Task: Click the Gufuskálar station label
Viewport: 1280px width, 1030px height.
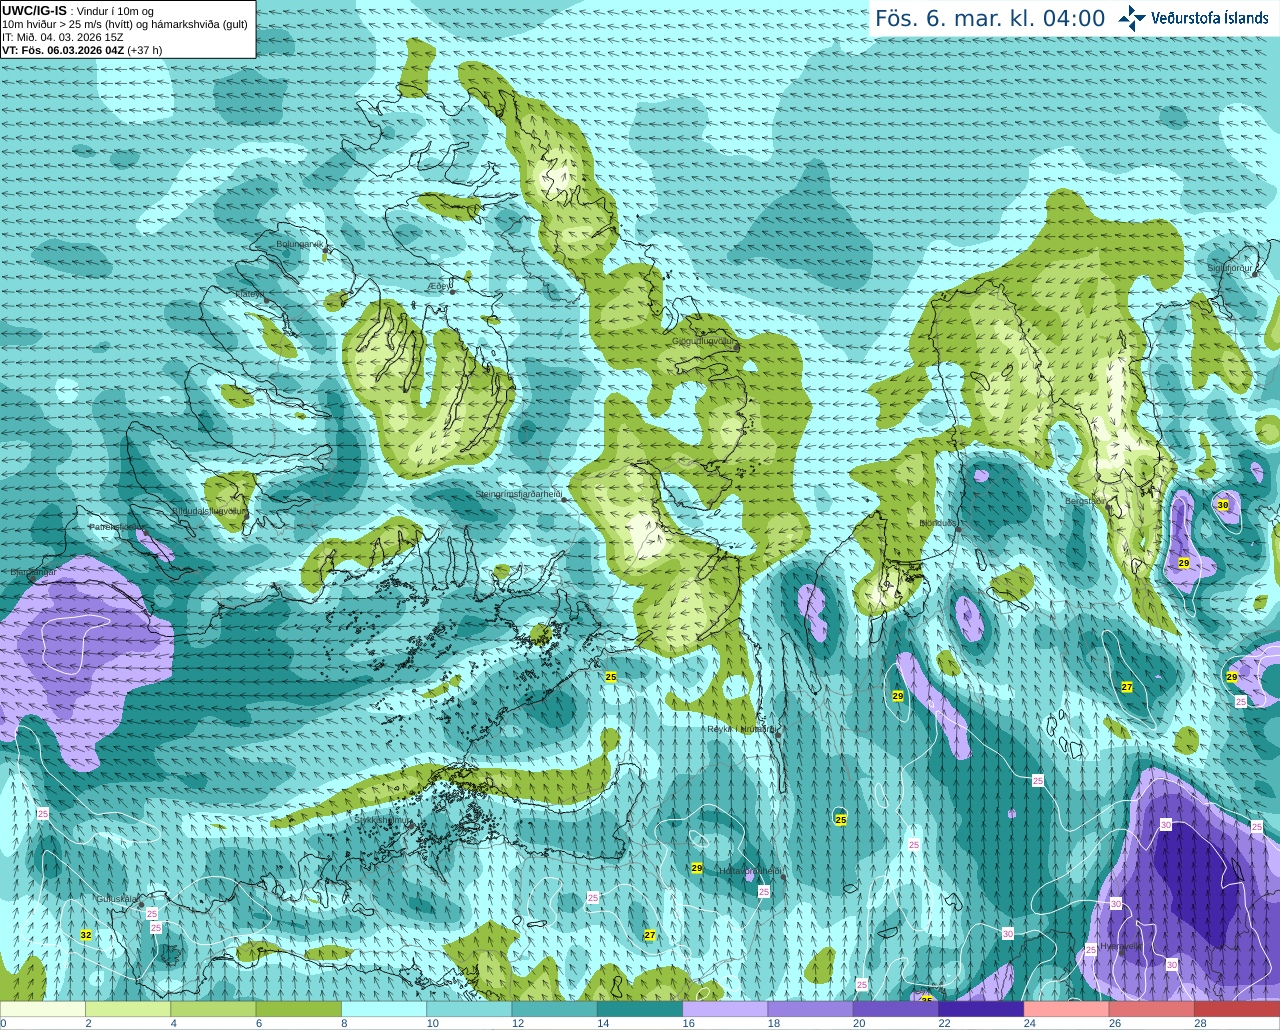Action: tap(116, 899)
